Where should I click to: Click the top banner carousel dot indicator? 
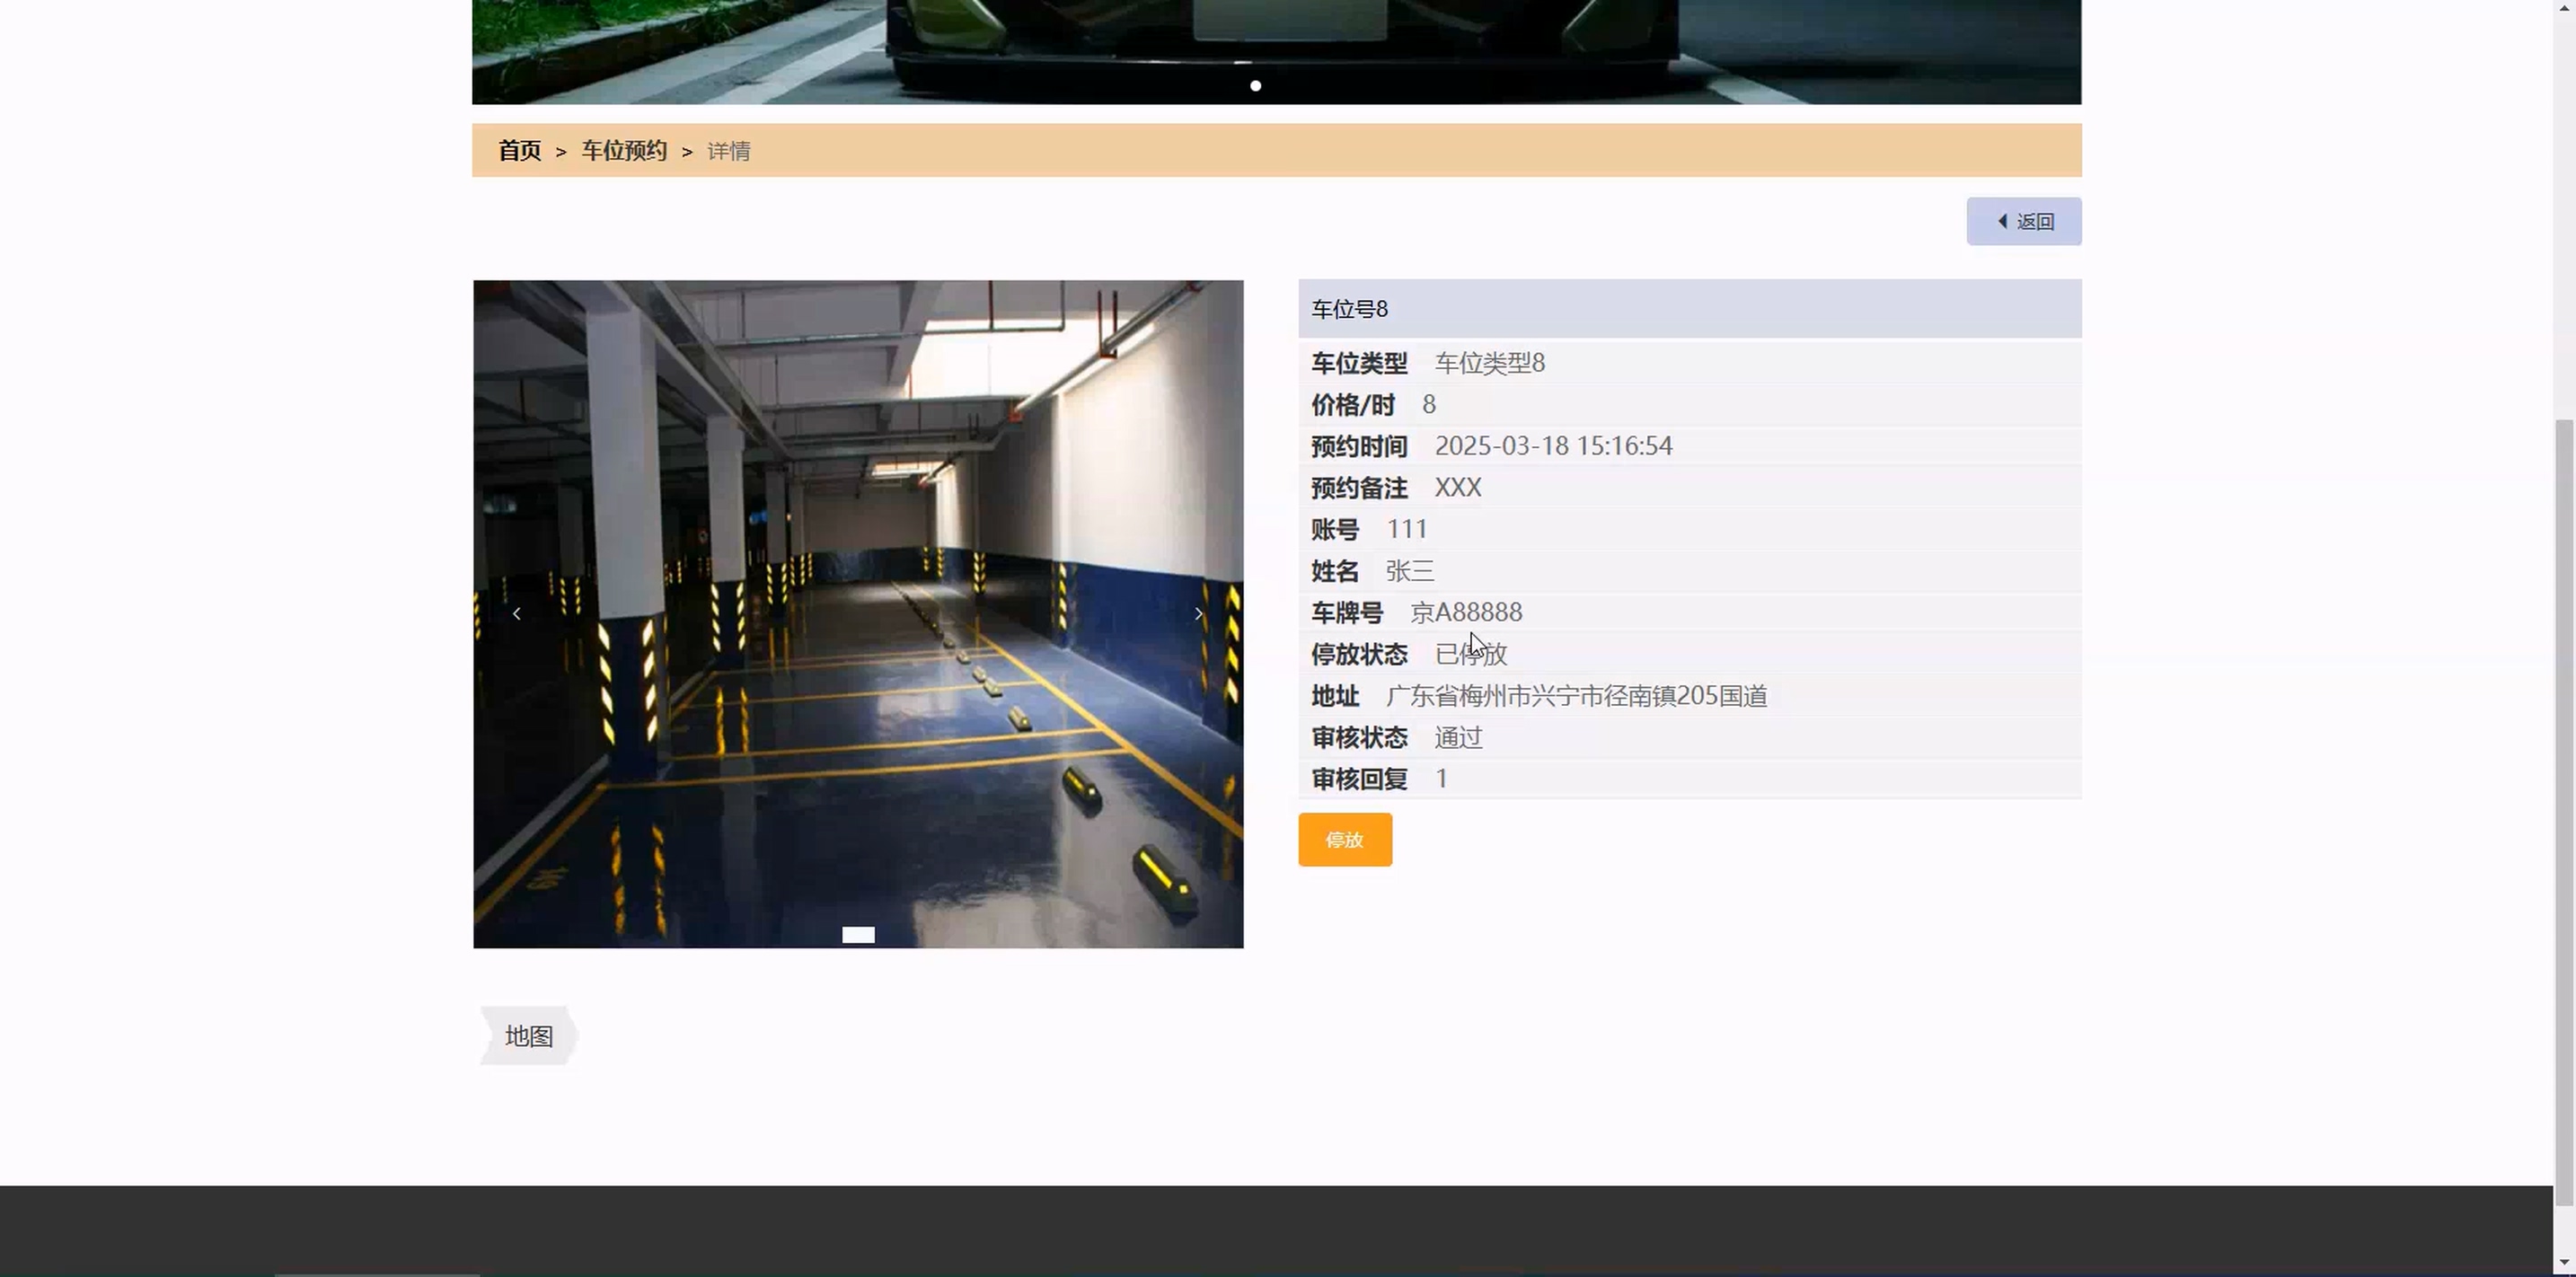[x=1256, y=86]
